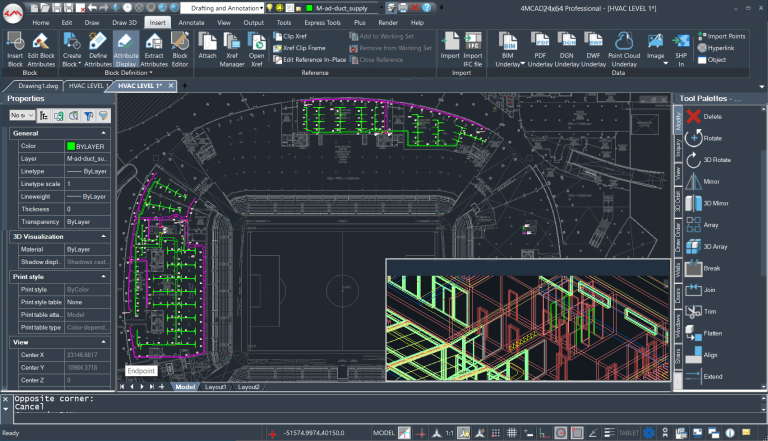The width and height of the screenshot is (768, 441).
Task: Click the Import IFC file icon
Action: click(x=473, y=43)
